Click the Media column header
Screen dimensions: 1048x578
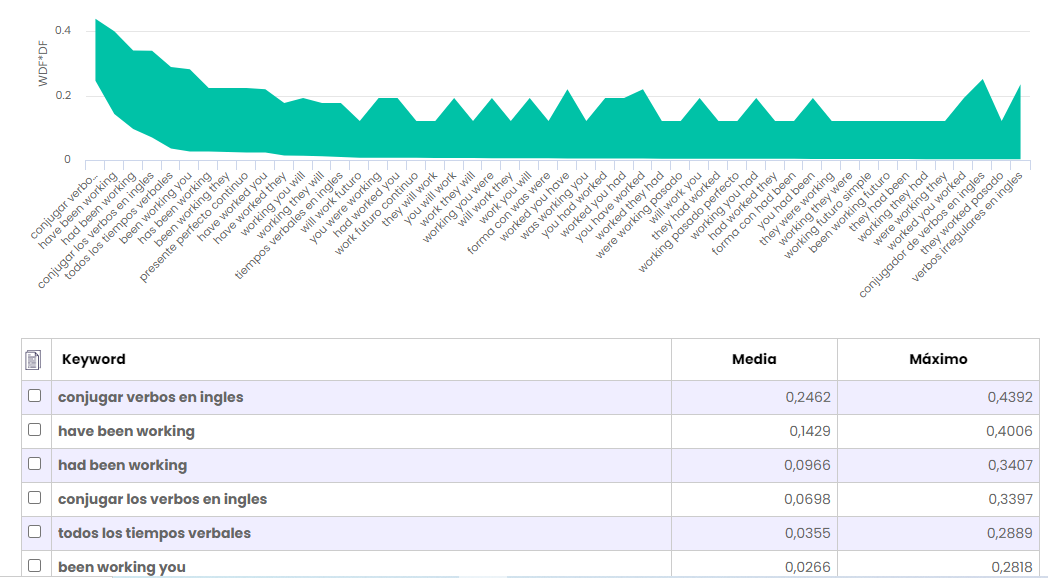click(x=754, y=359)
